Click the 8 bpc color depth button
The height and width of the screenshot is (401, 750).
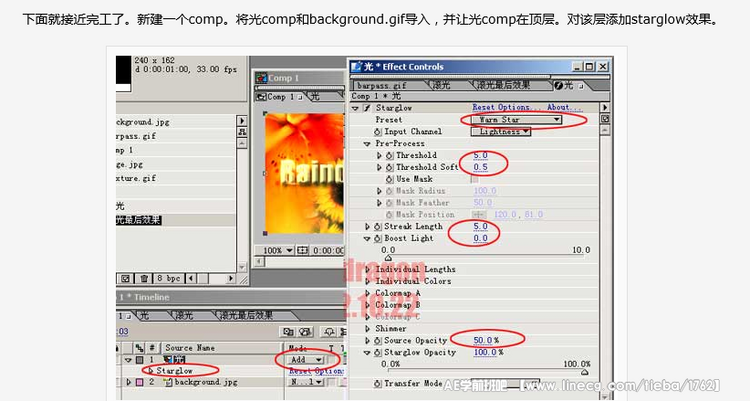click(167, 278)
